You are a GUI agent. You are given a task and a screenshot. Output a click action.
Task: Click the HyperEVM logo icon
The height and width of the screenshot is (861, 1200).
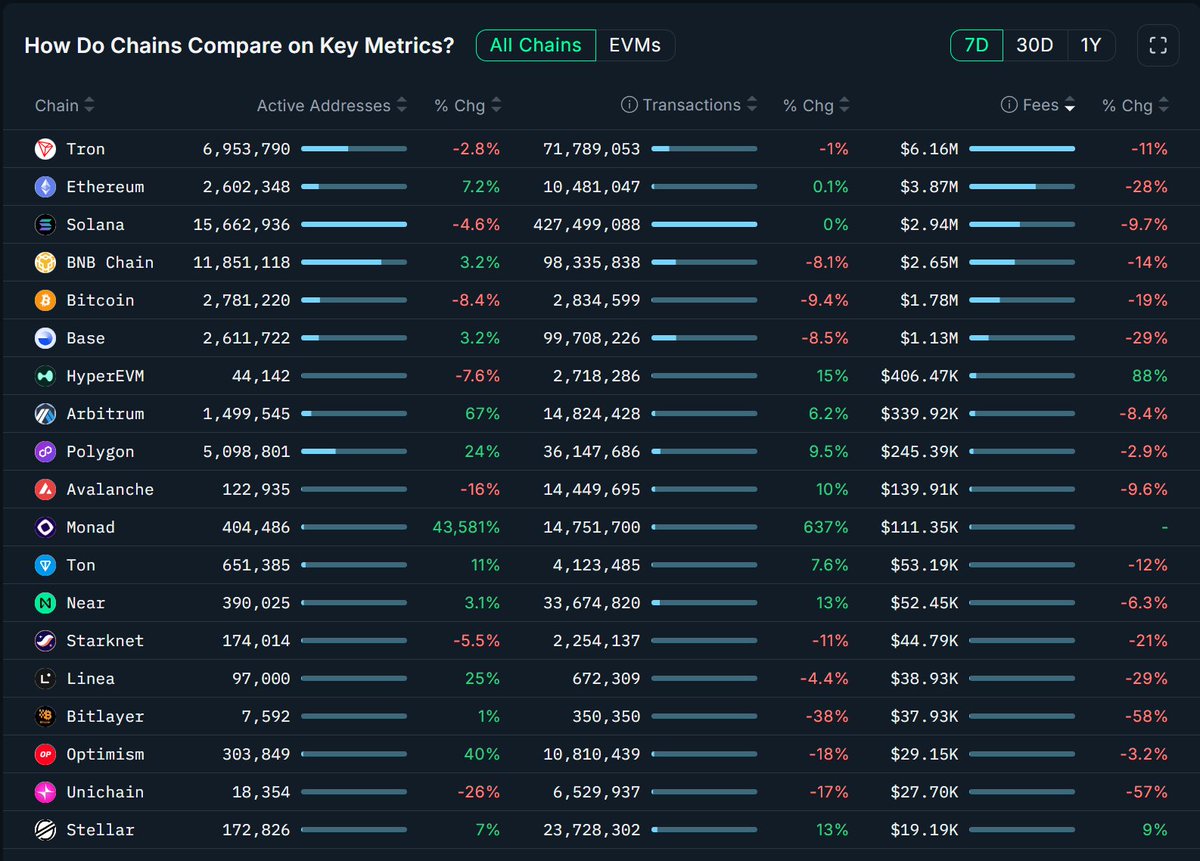tap(45, 376)
